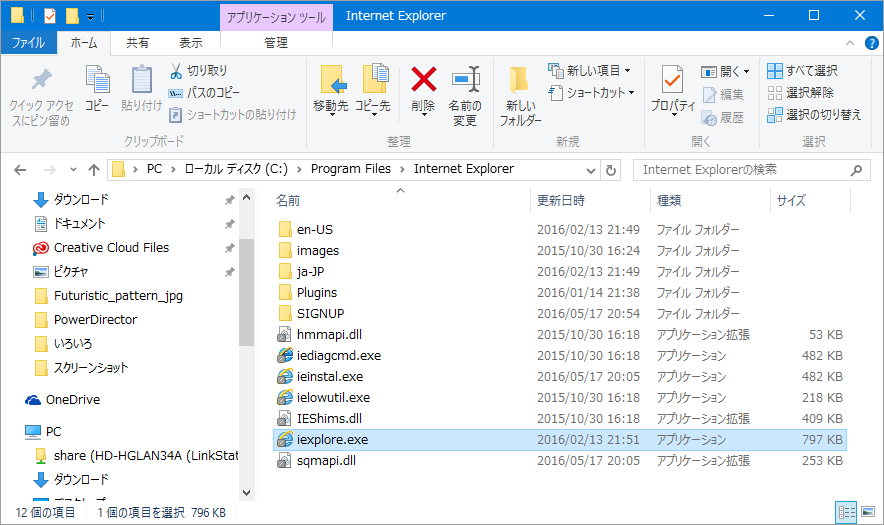Click Invert selection (選択の切り替え)

pos(814,115)
